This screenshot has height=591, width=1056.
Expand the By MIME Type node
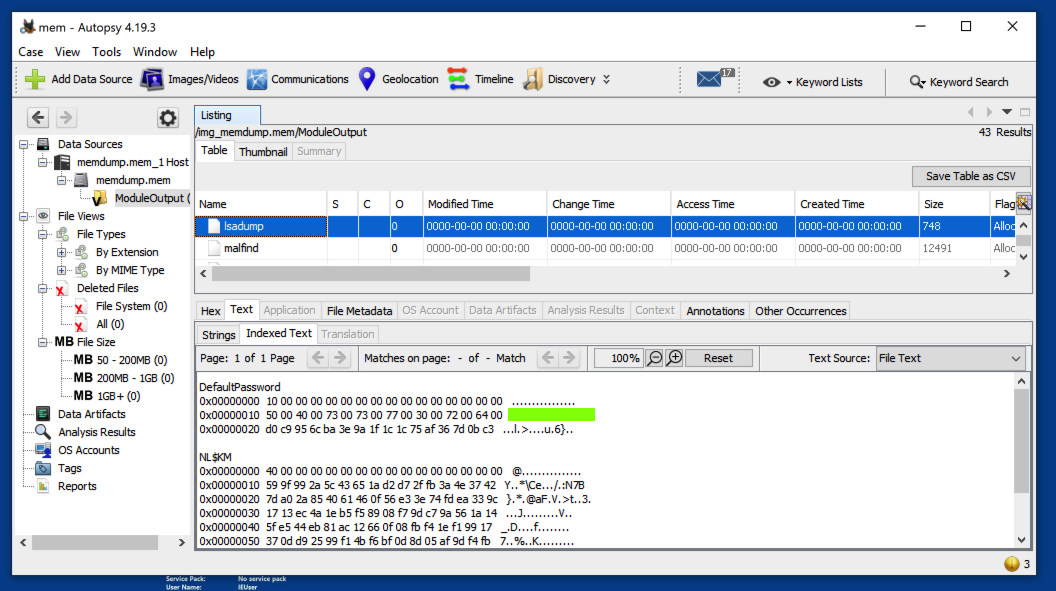61,270
